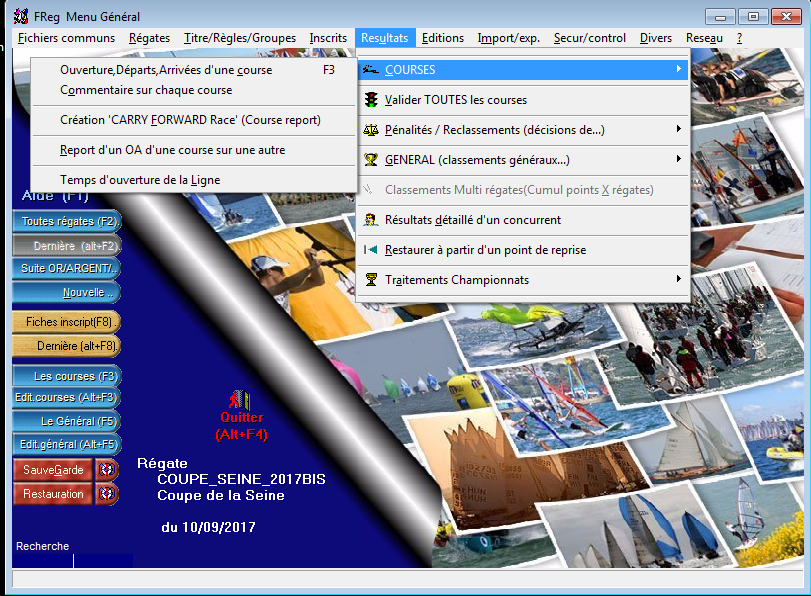This screenshot has width=811, height=596.
Task: Choose Commentaire sur chaque course
Action: pyautogui.click(x=194, y=90)
